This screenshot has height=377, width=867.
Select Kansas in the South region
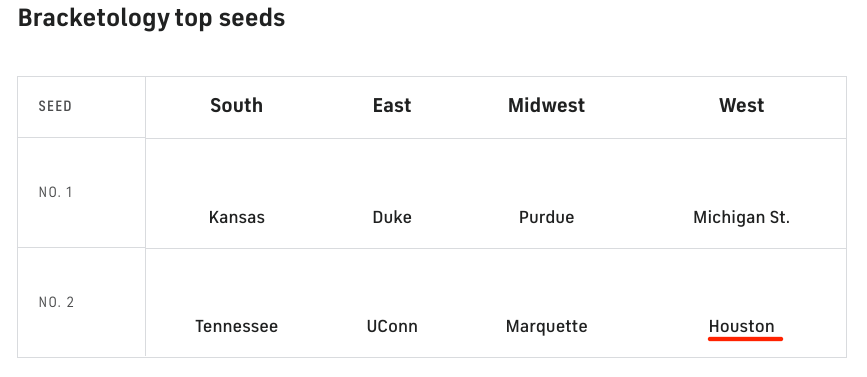pos(237,217)
